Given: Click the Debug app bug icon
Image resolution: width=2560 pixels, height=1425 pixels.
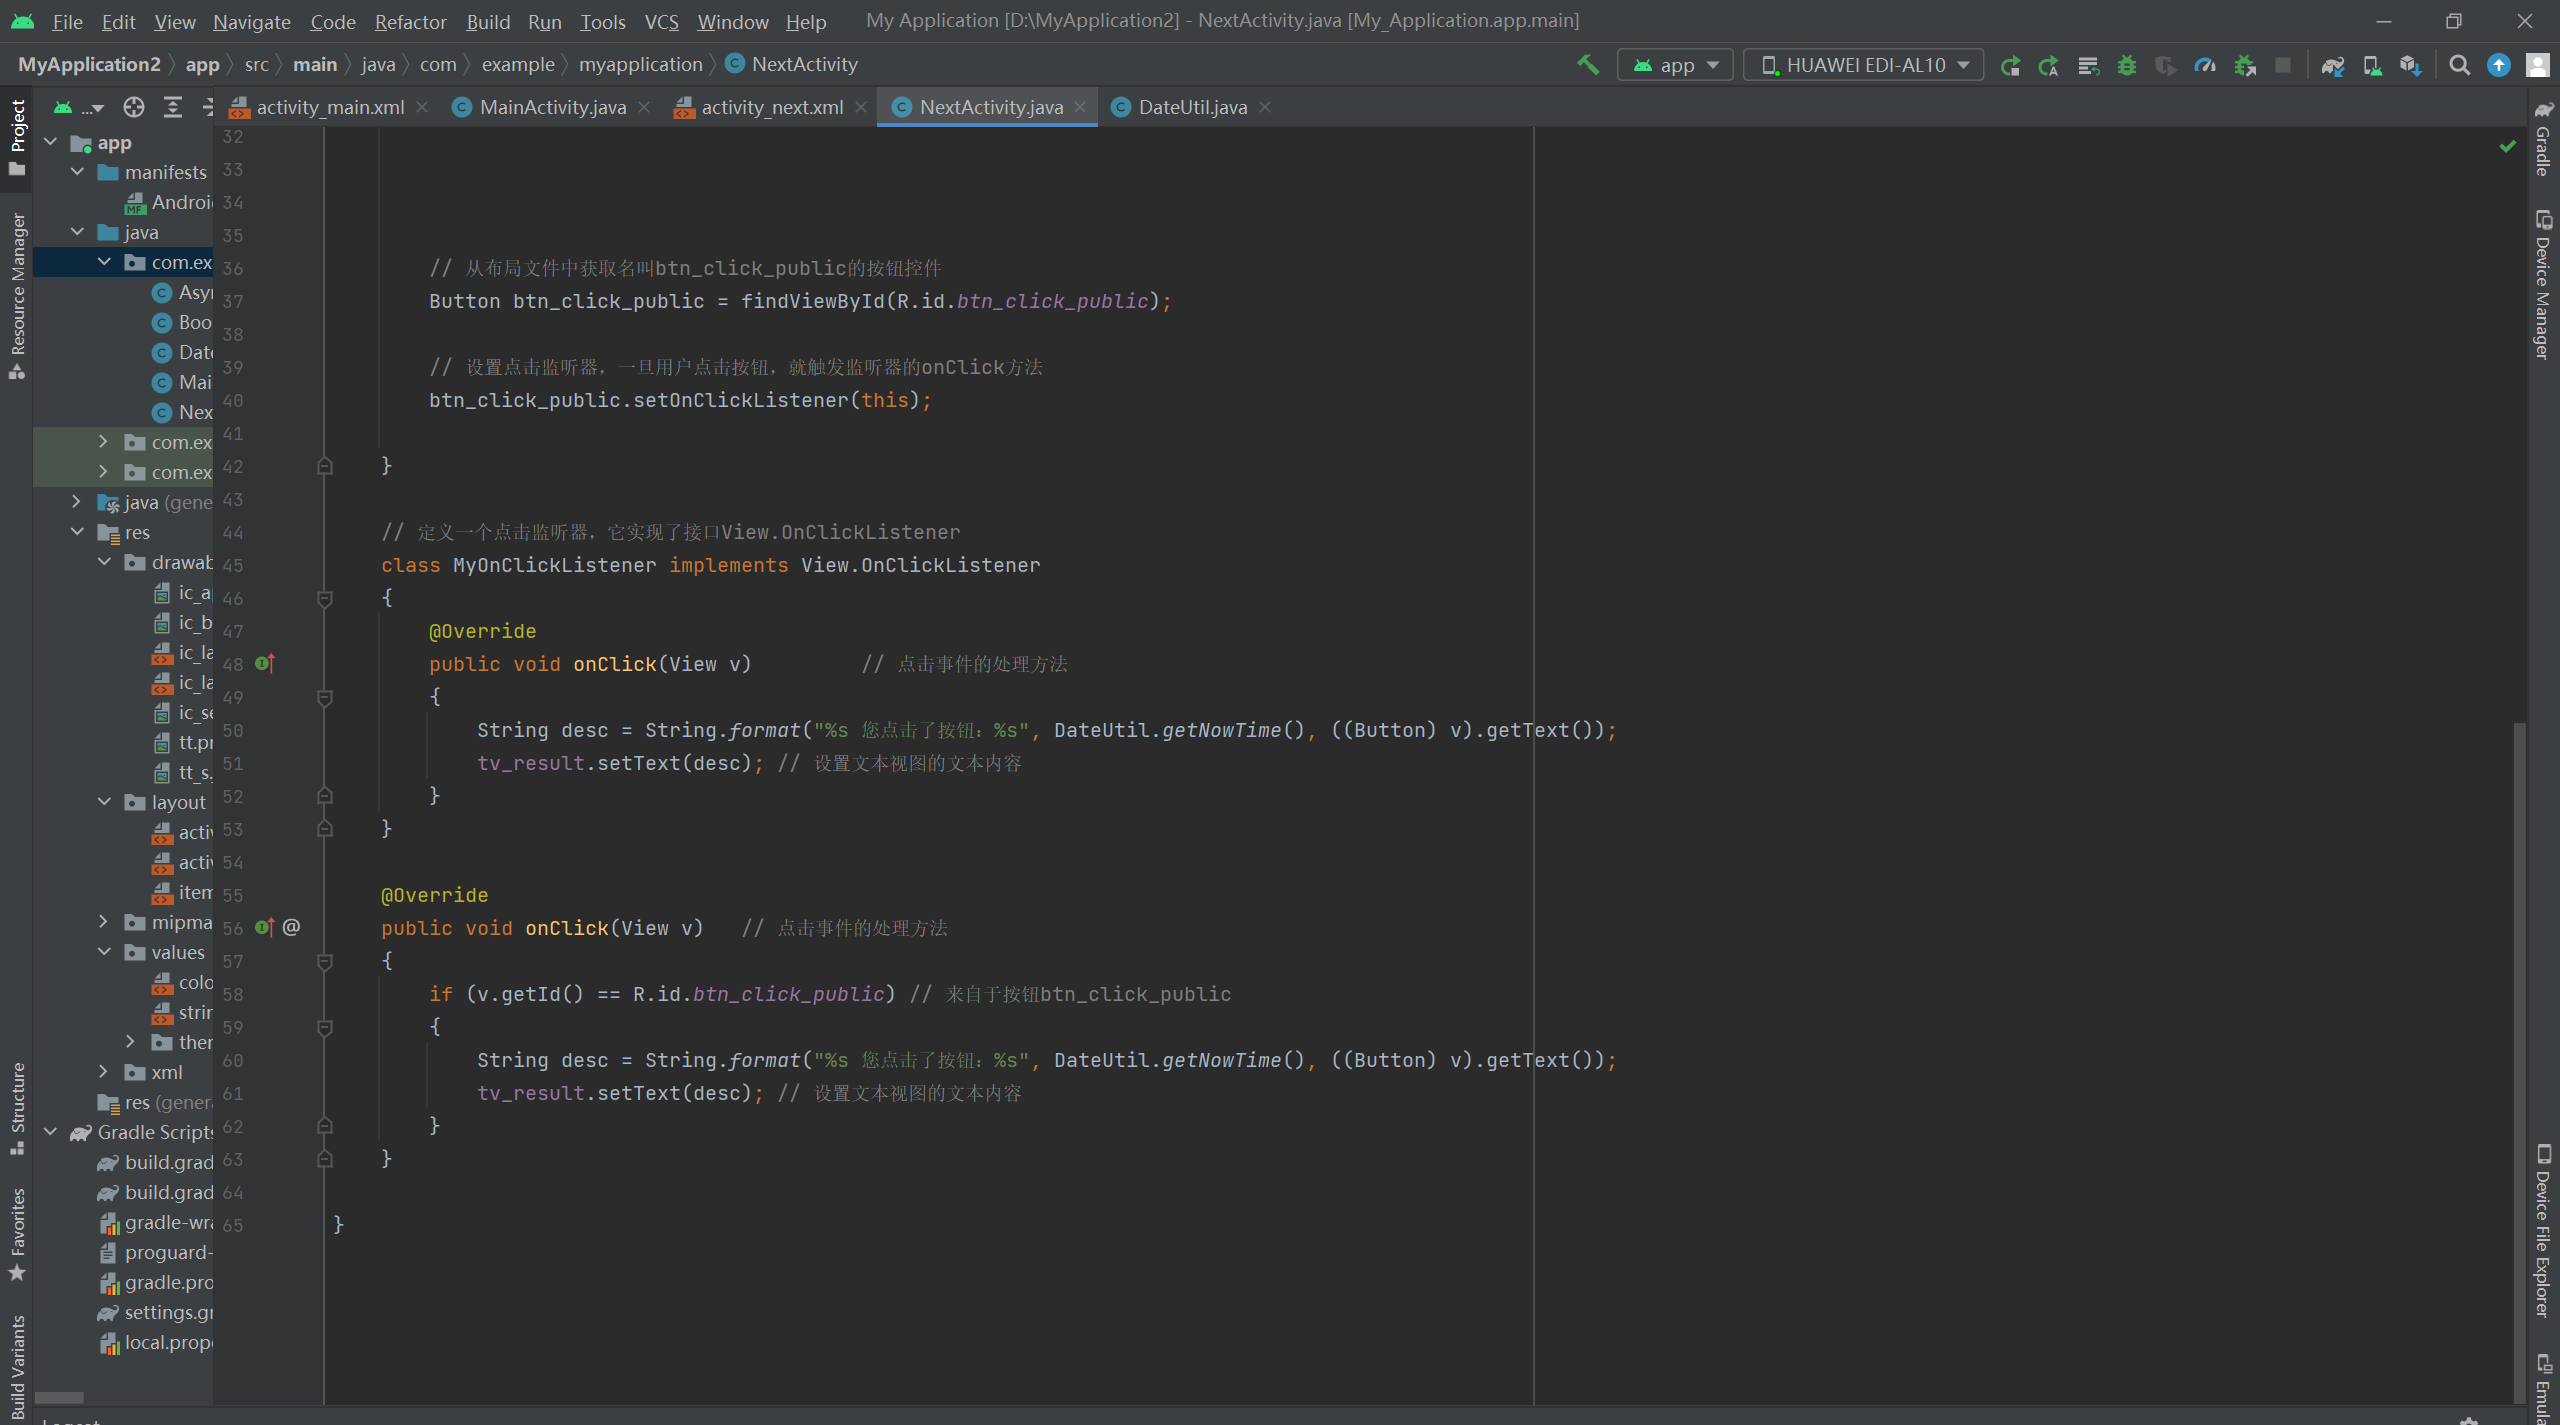Looking at the screenshot, I should click(2127, 65).
